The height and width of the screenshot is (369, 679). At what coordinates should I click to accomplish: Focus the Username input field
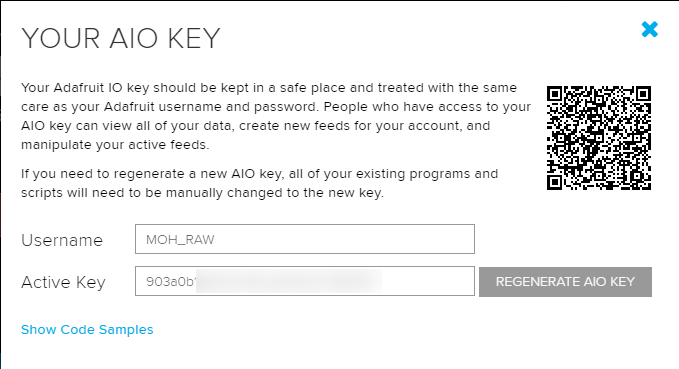point(305,239)
